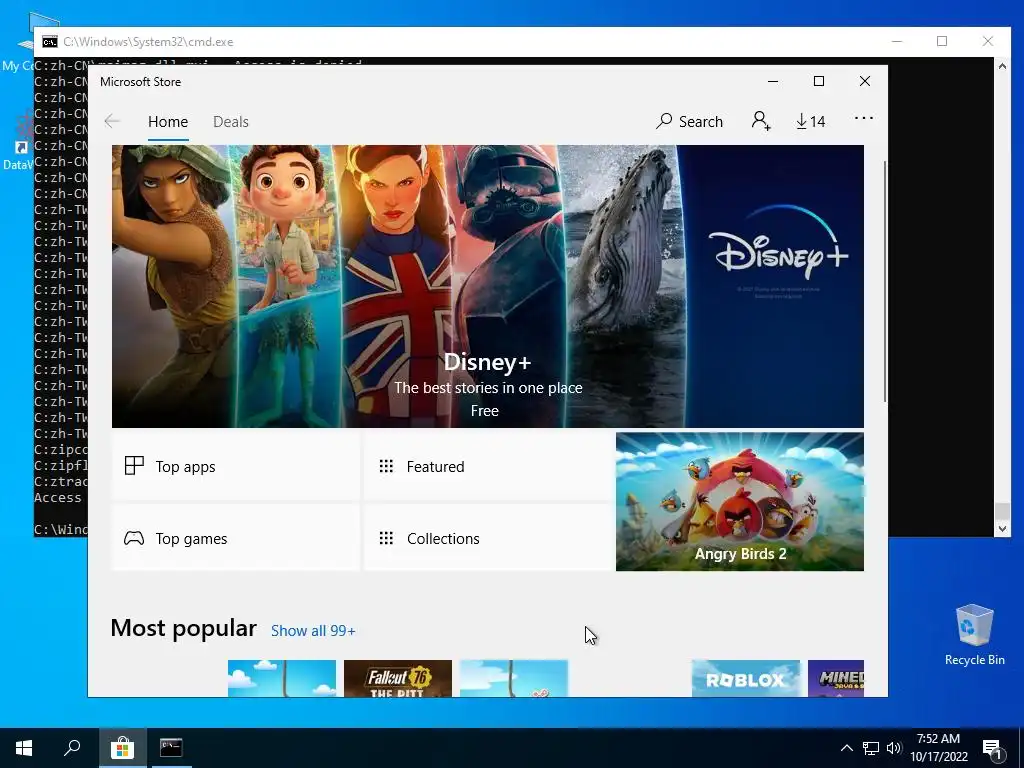Close the Microsoft Store window

click(865, 81)
